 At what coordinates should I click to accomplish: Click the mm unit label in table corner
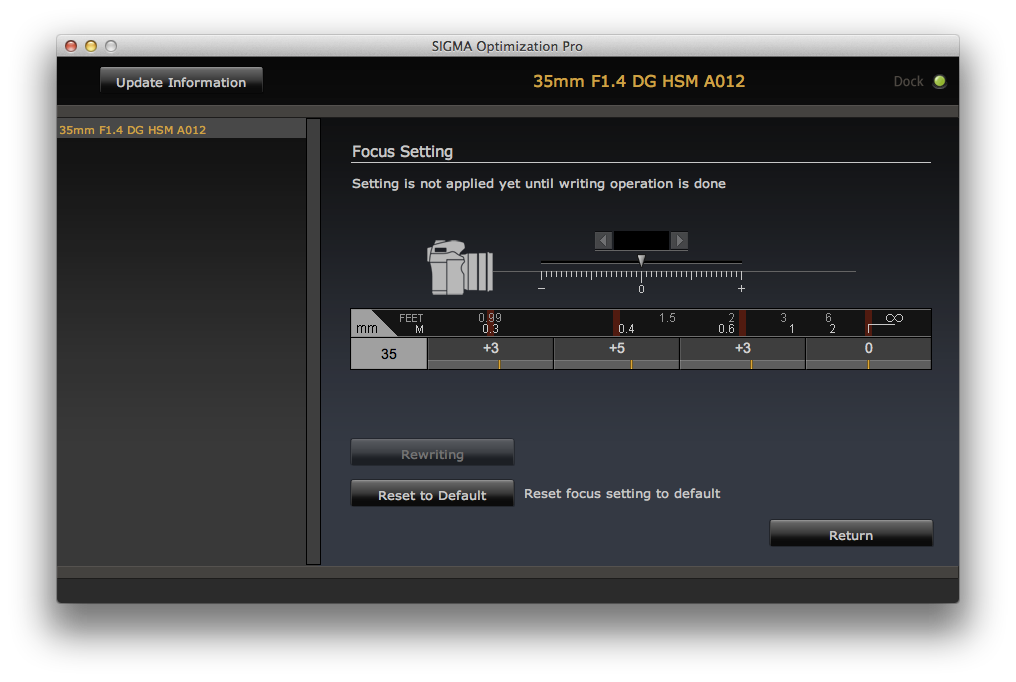[x=367, y=328]
